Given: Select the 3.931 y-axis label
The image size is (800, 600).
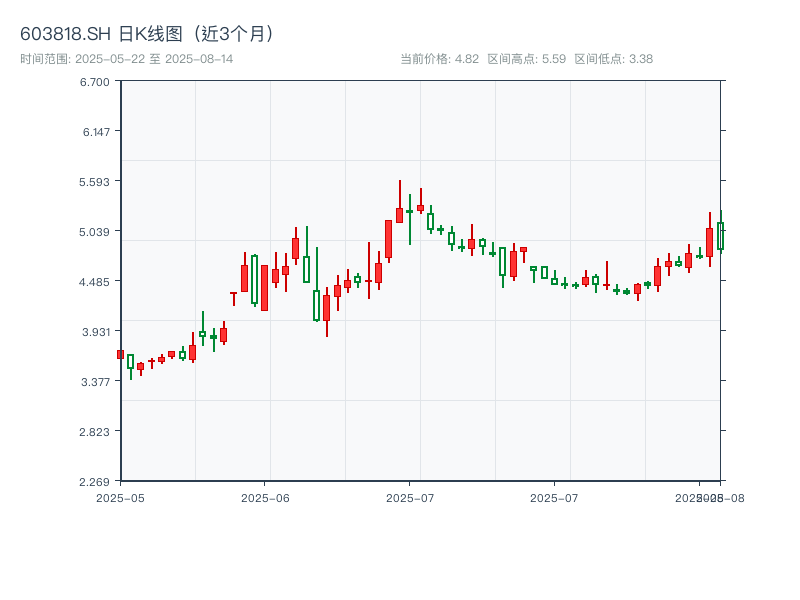Looking at the screenshot, I should tap(95, 331).
